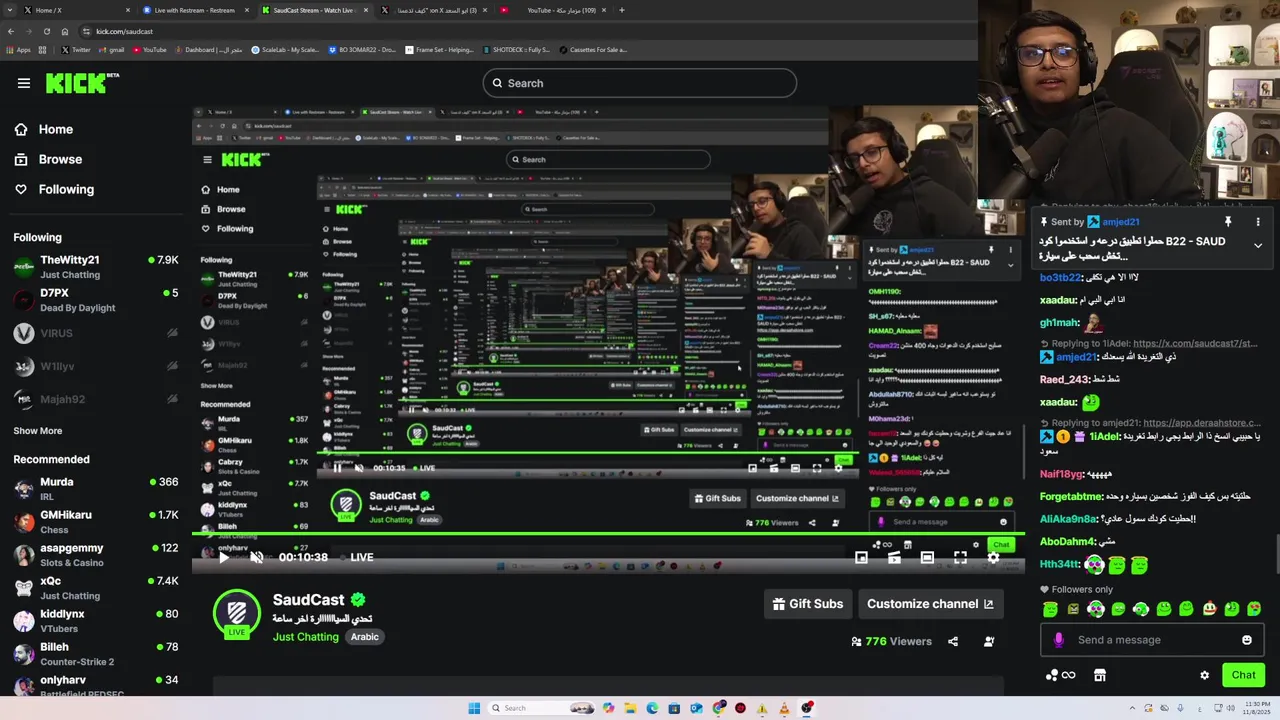The image size is (1280, 720).
Task: Click the Customize channel button
Action: tap(930, 604)
